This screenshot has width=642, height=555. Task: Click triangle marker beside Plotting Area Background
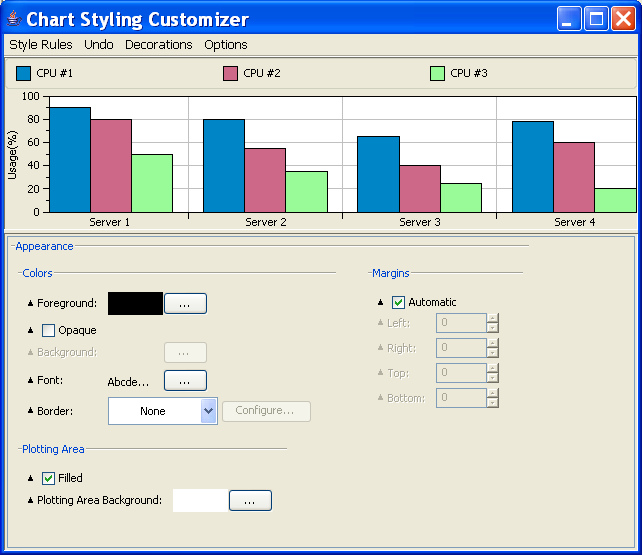click(30, 500)
